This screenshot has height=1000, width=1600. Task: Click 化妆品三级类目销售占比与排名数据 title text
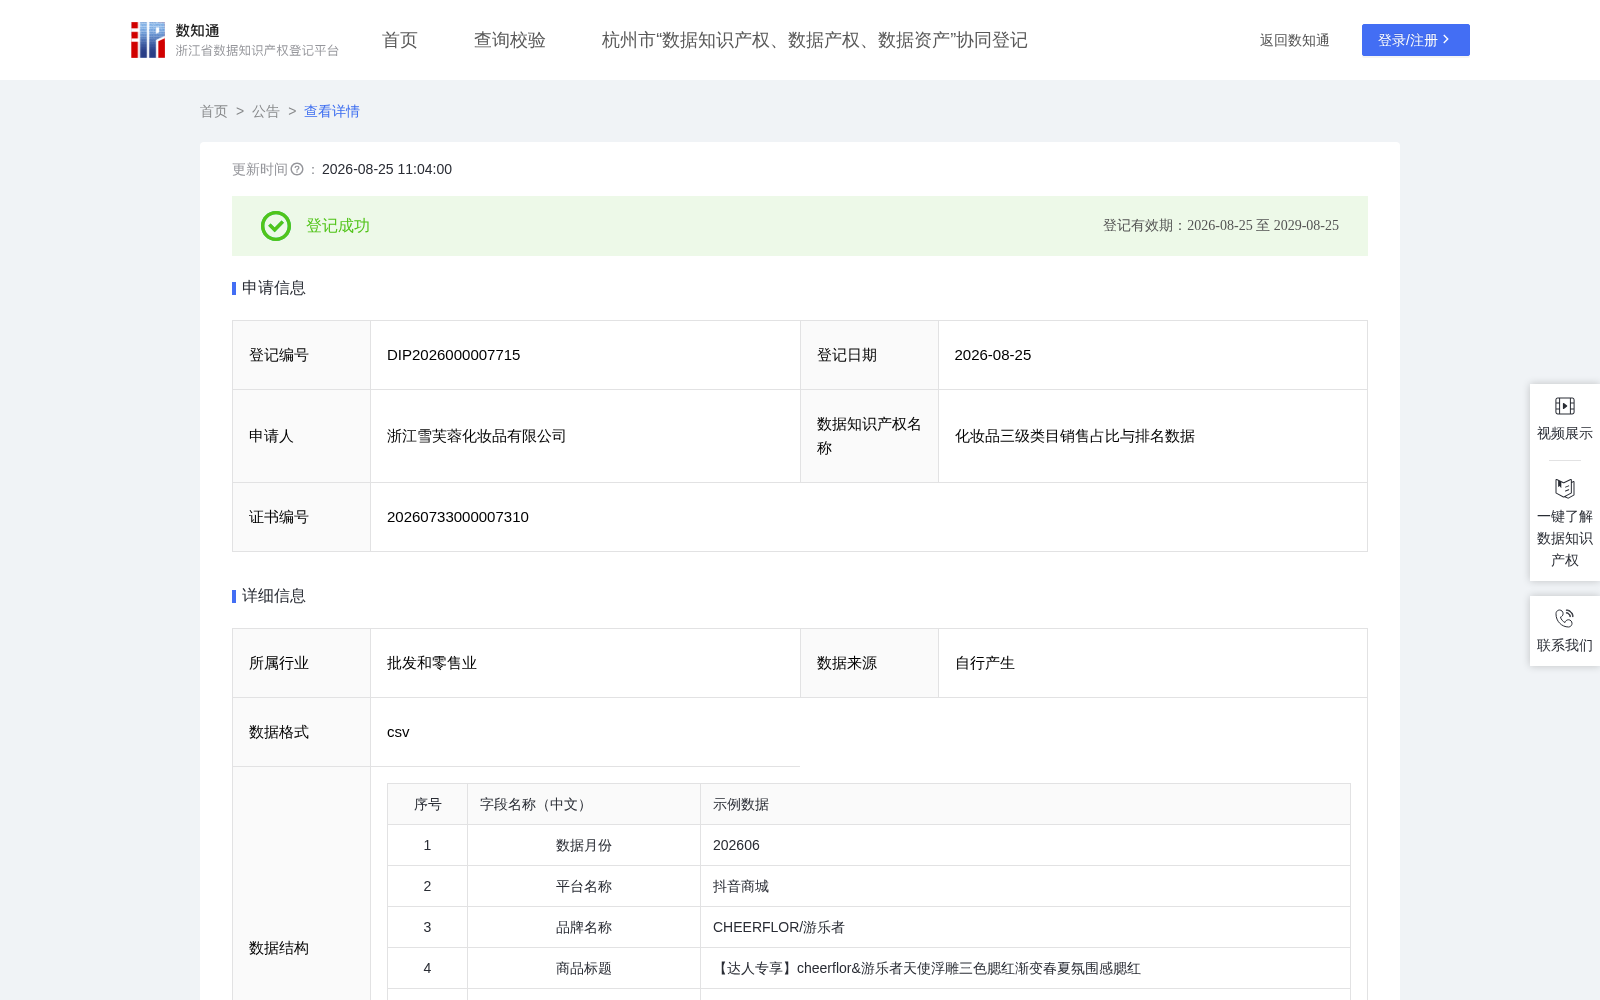tap(1075, 436)
